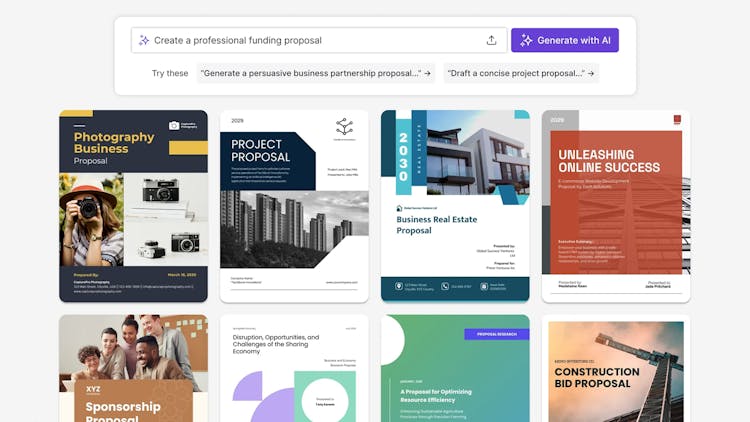Select the "Generate a persuasive business partnership proposal" suggestion
This screenshot has height=422, width=750.
pos(310,73)
